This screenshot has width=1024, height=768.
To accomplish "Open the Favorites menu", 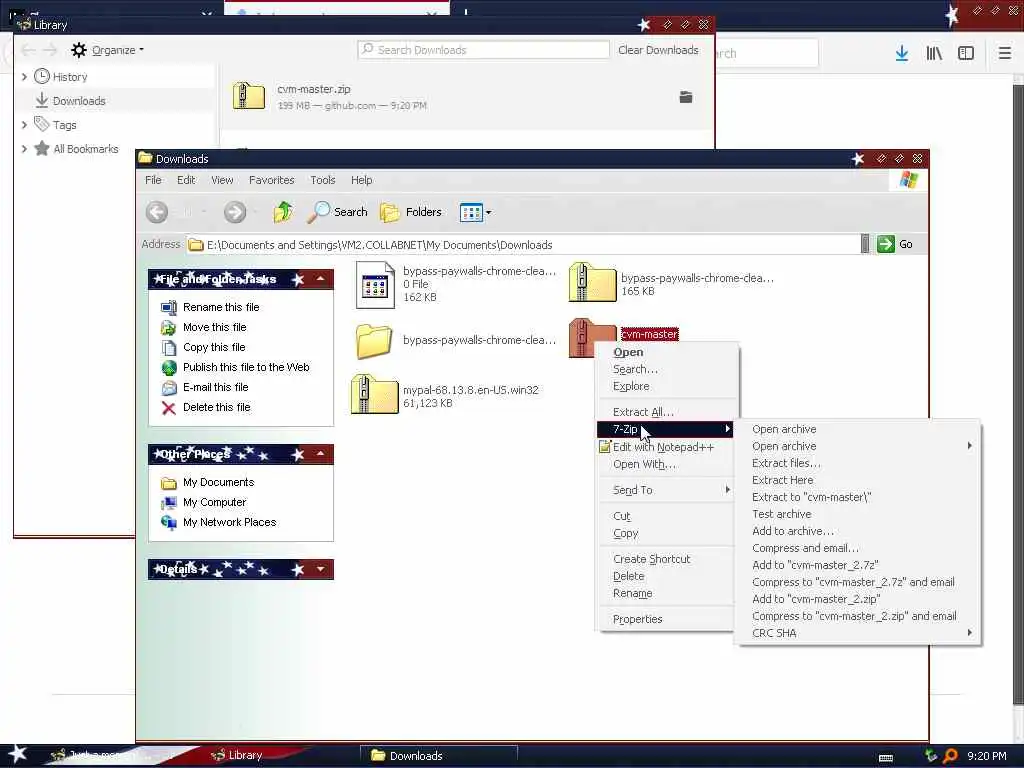I will pos(272,180).
